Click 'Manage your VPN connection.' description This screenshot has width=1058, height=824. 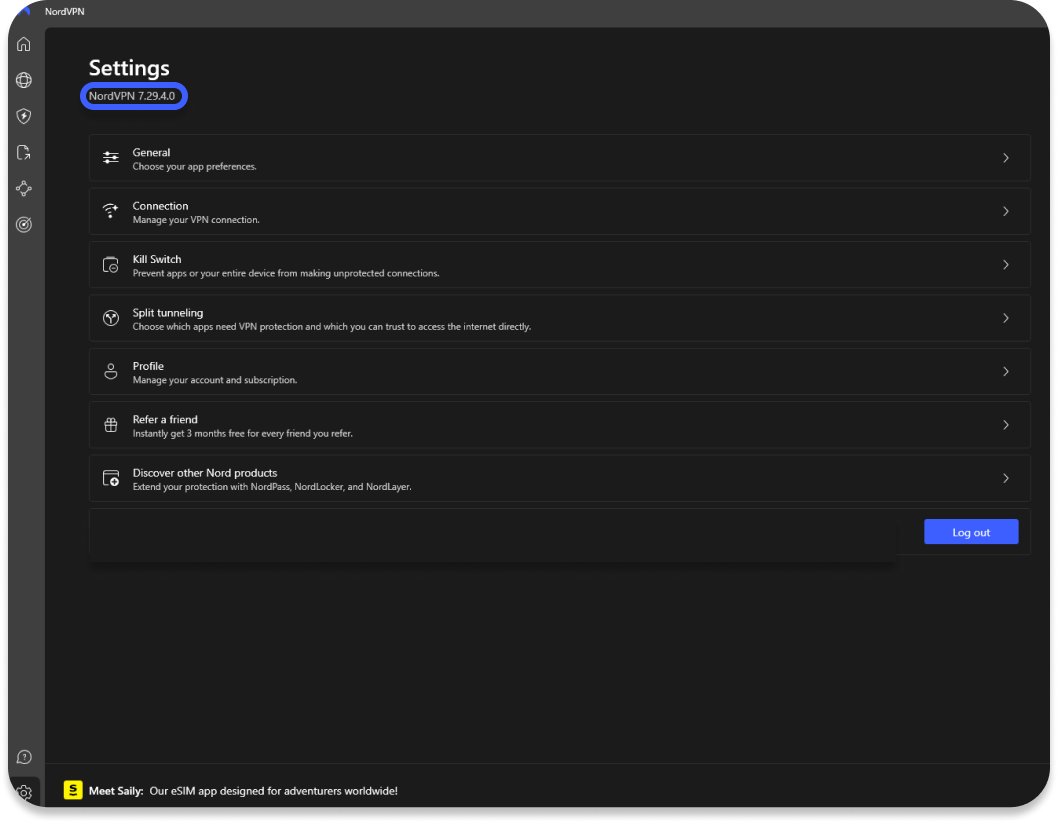pyautogui.click(x=196, y=220)
